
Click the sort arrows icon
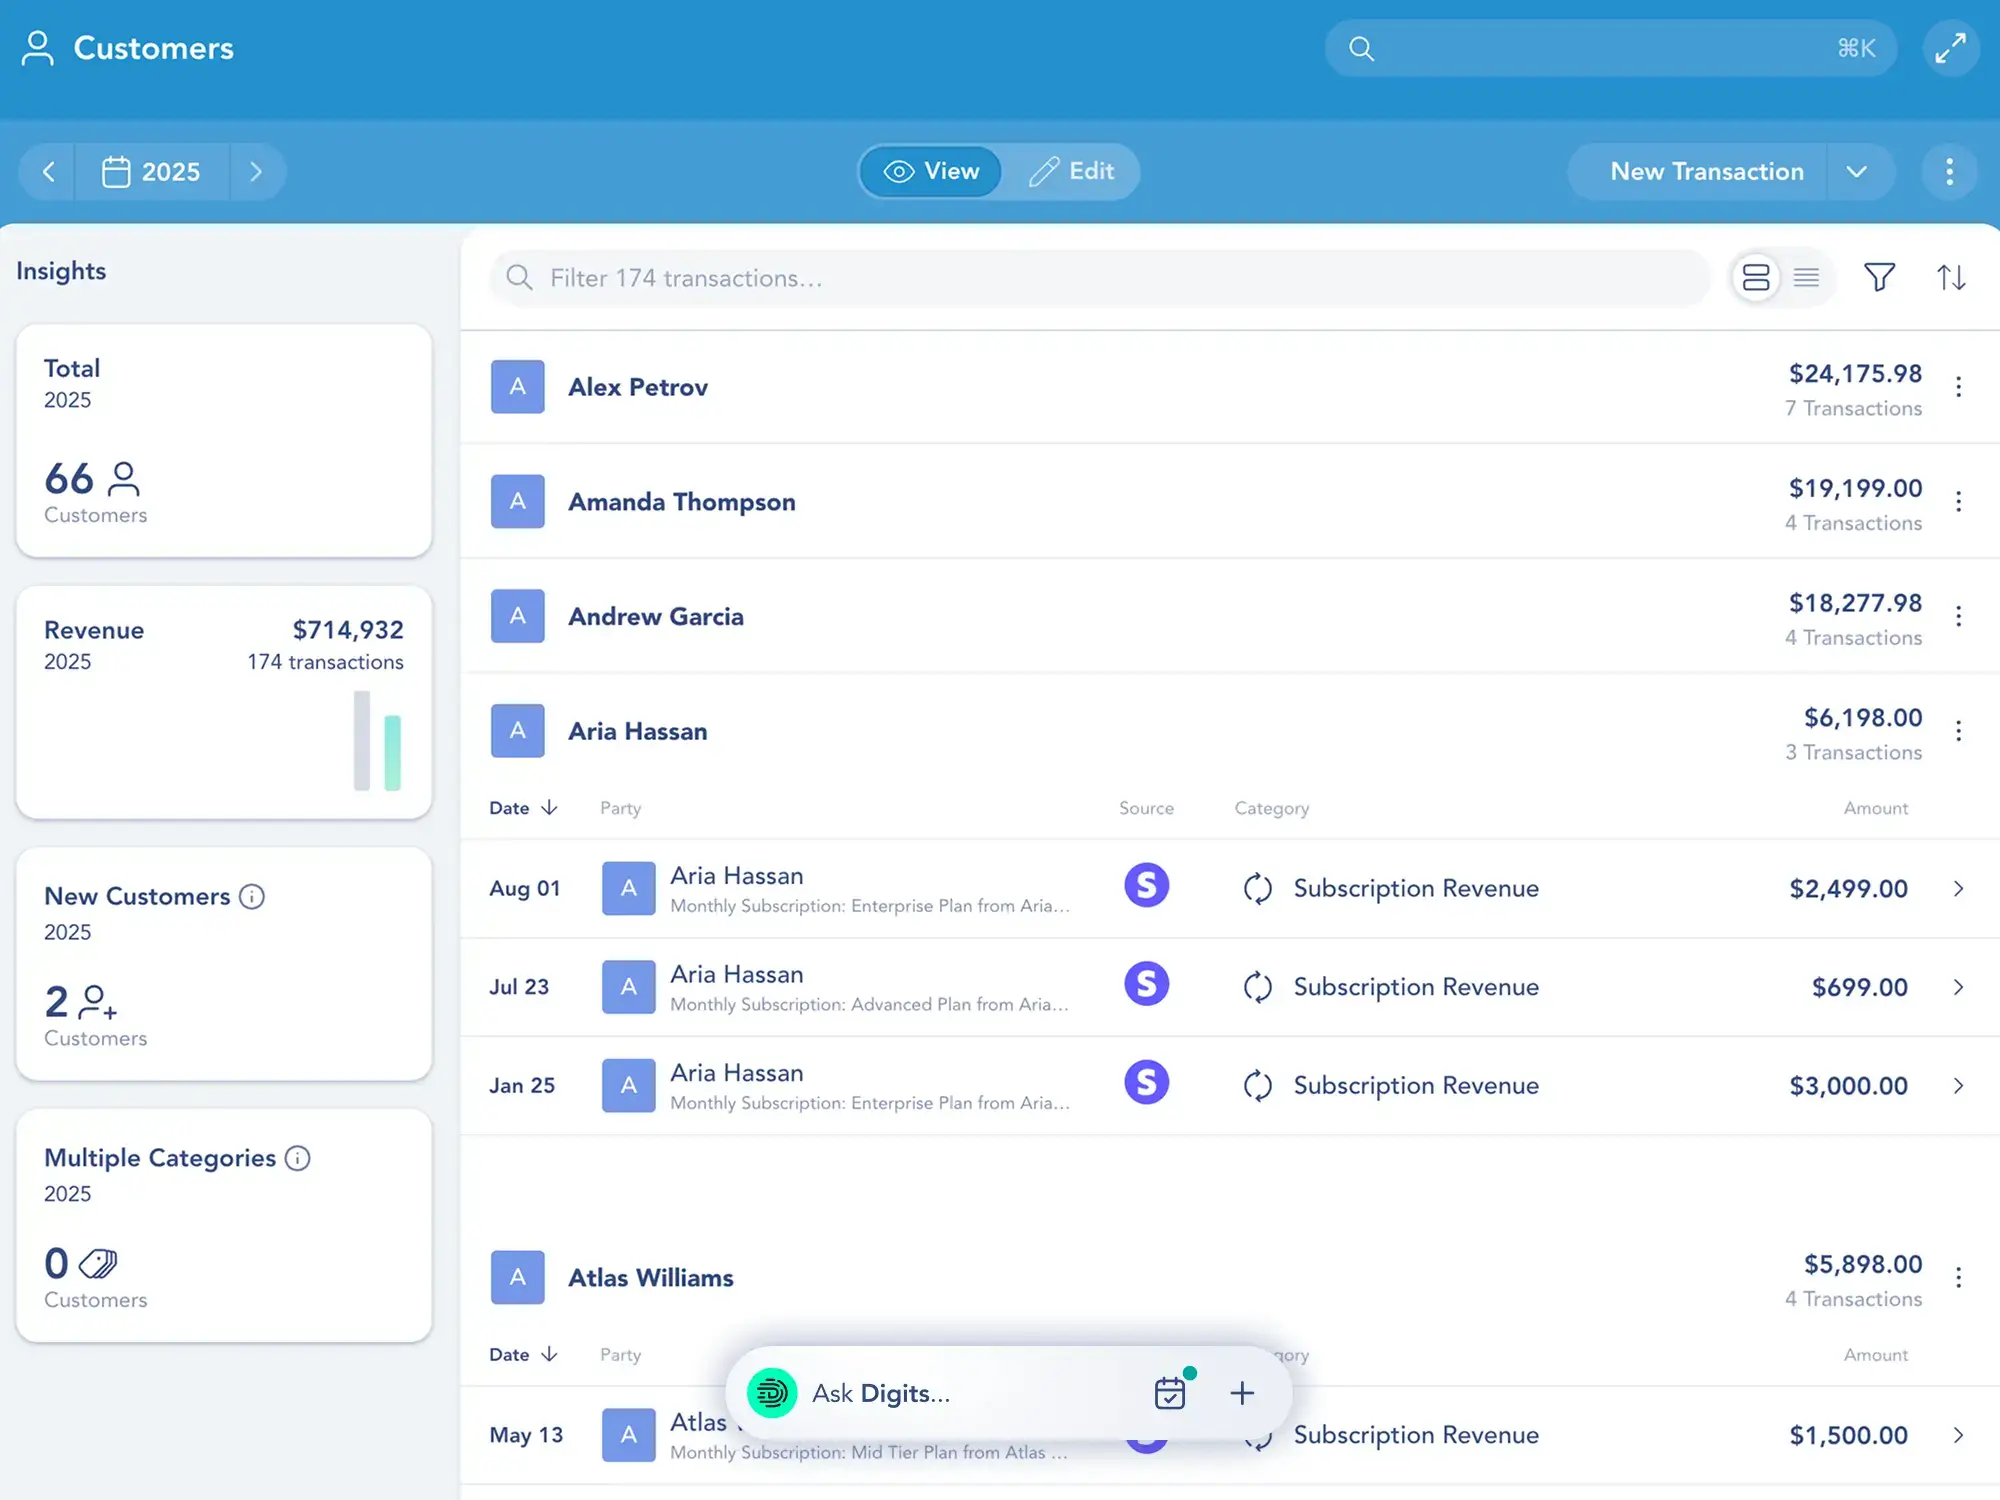coord(1950,277)
